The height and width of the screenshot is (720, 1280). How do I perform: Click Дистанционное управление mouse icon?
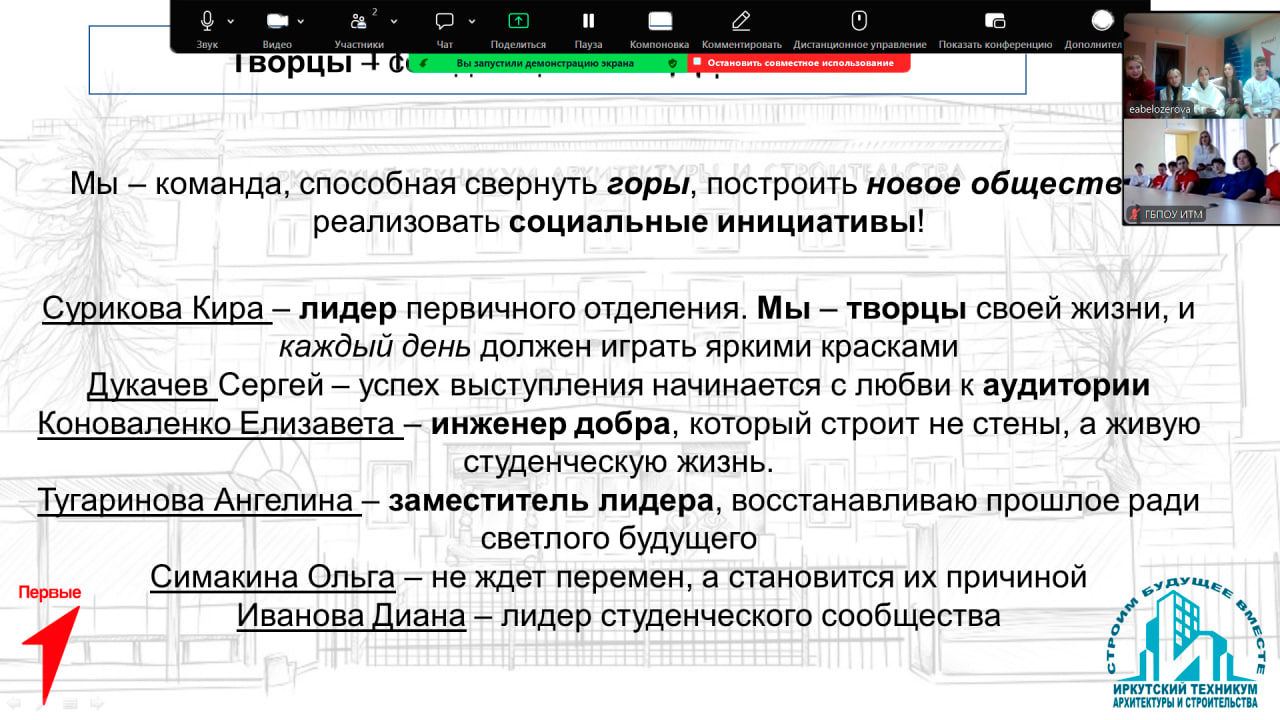(859, 21)
